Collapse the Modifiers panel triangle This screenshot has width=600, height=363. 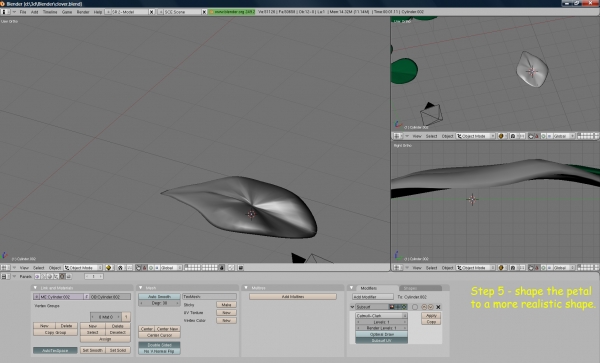(x=351, y=288)
